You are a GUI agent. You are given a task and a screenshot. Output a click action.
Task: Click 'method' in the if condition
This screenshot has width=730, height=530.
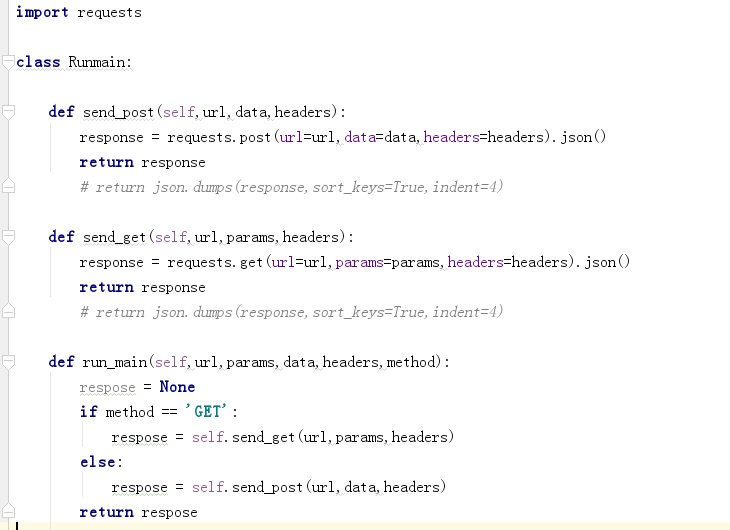130,412
